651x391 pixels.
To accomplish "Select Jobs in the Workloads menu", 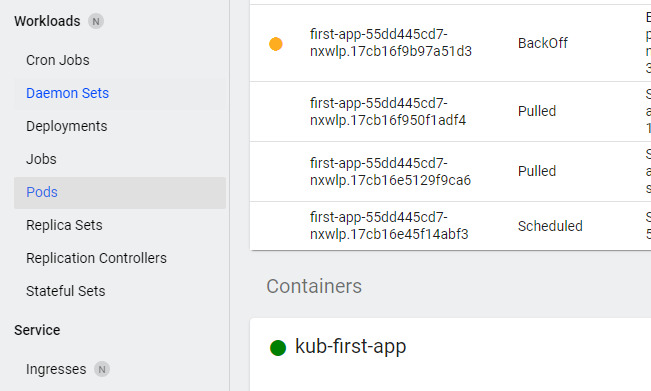I will click(x=41, y=159).
